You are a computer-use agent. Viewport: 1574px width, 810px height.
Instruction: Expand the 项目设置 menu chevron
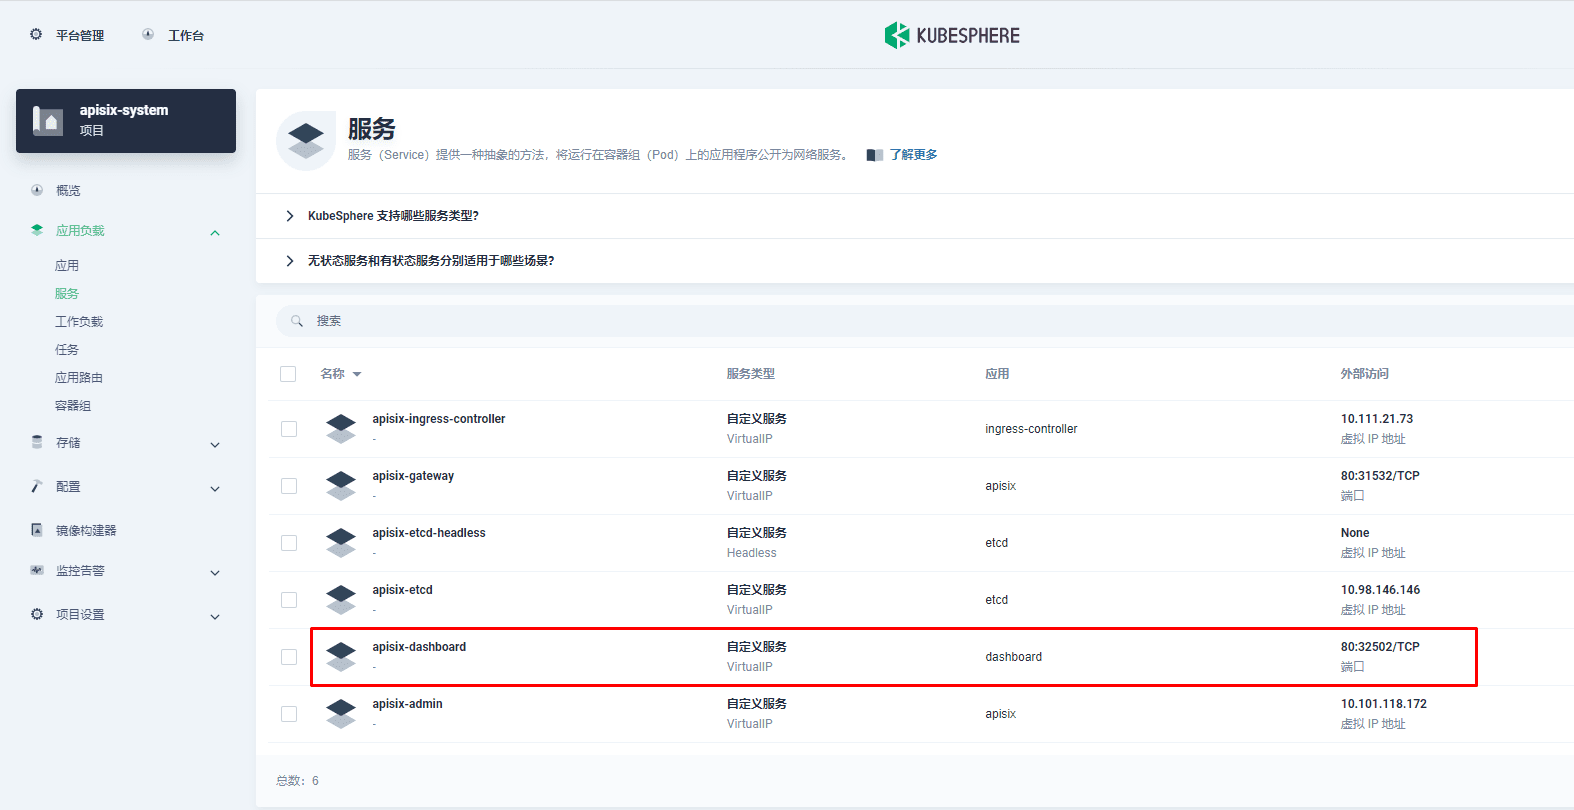[x=215, y=617]
